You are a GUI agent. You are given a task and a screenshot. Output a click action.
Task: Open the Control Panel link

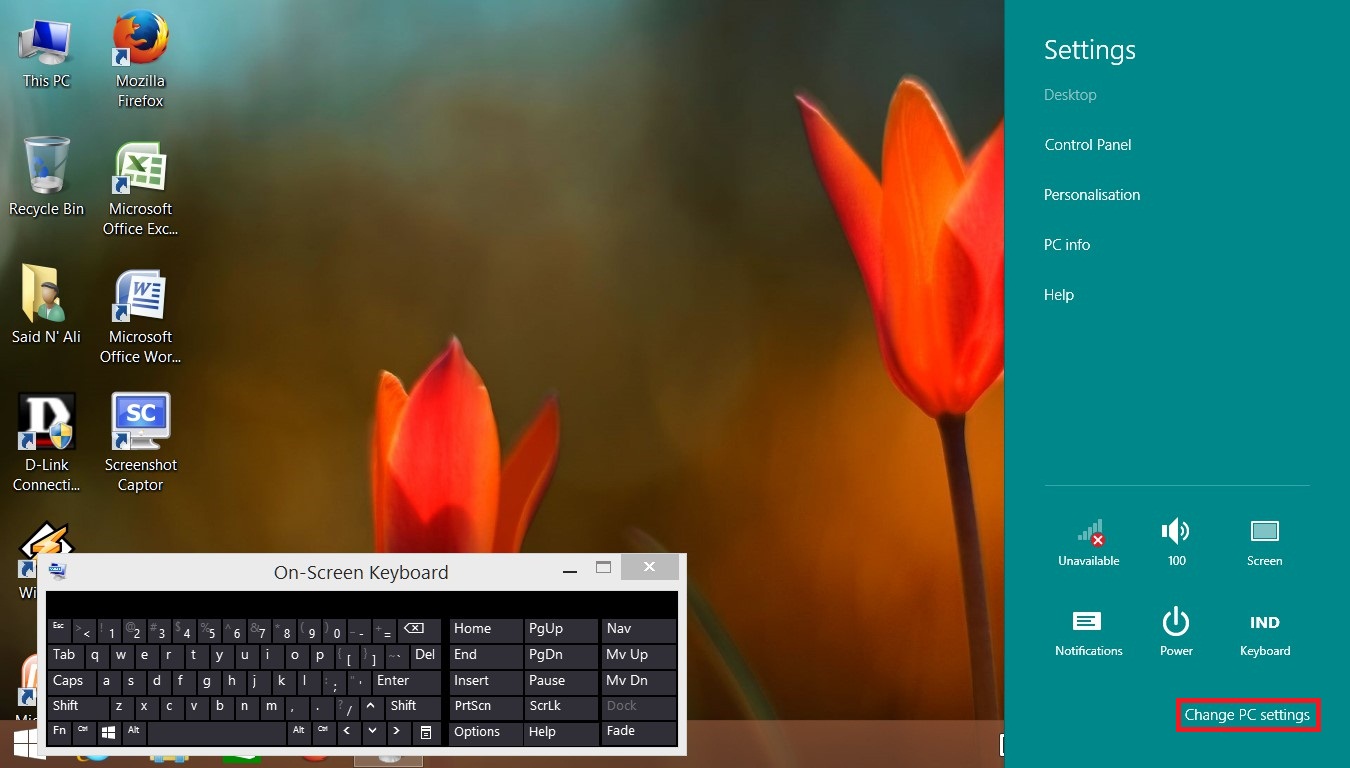click(1087, 144)
